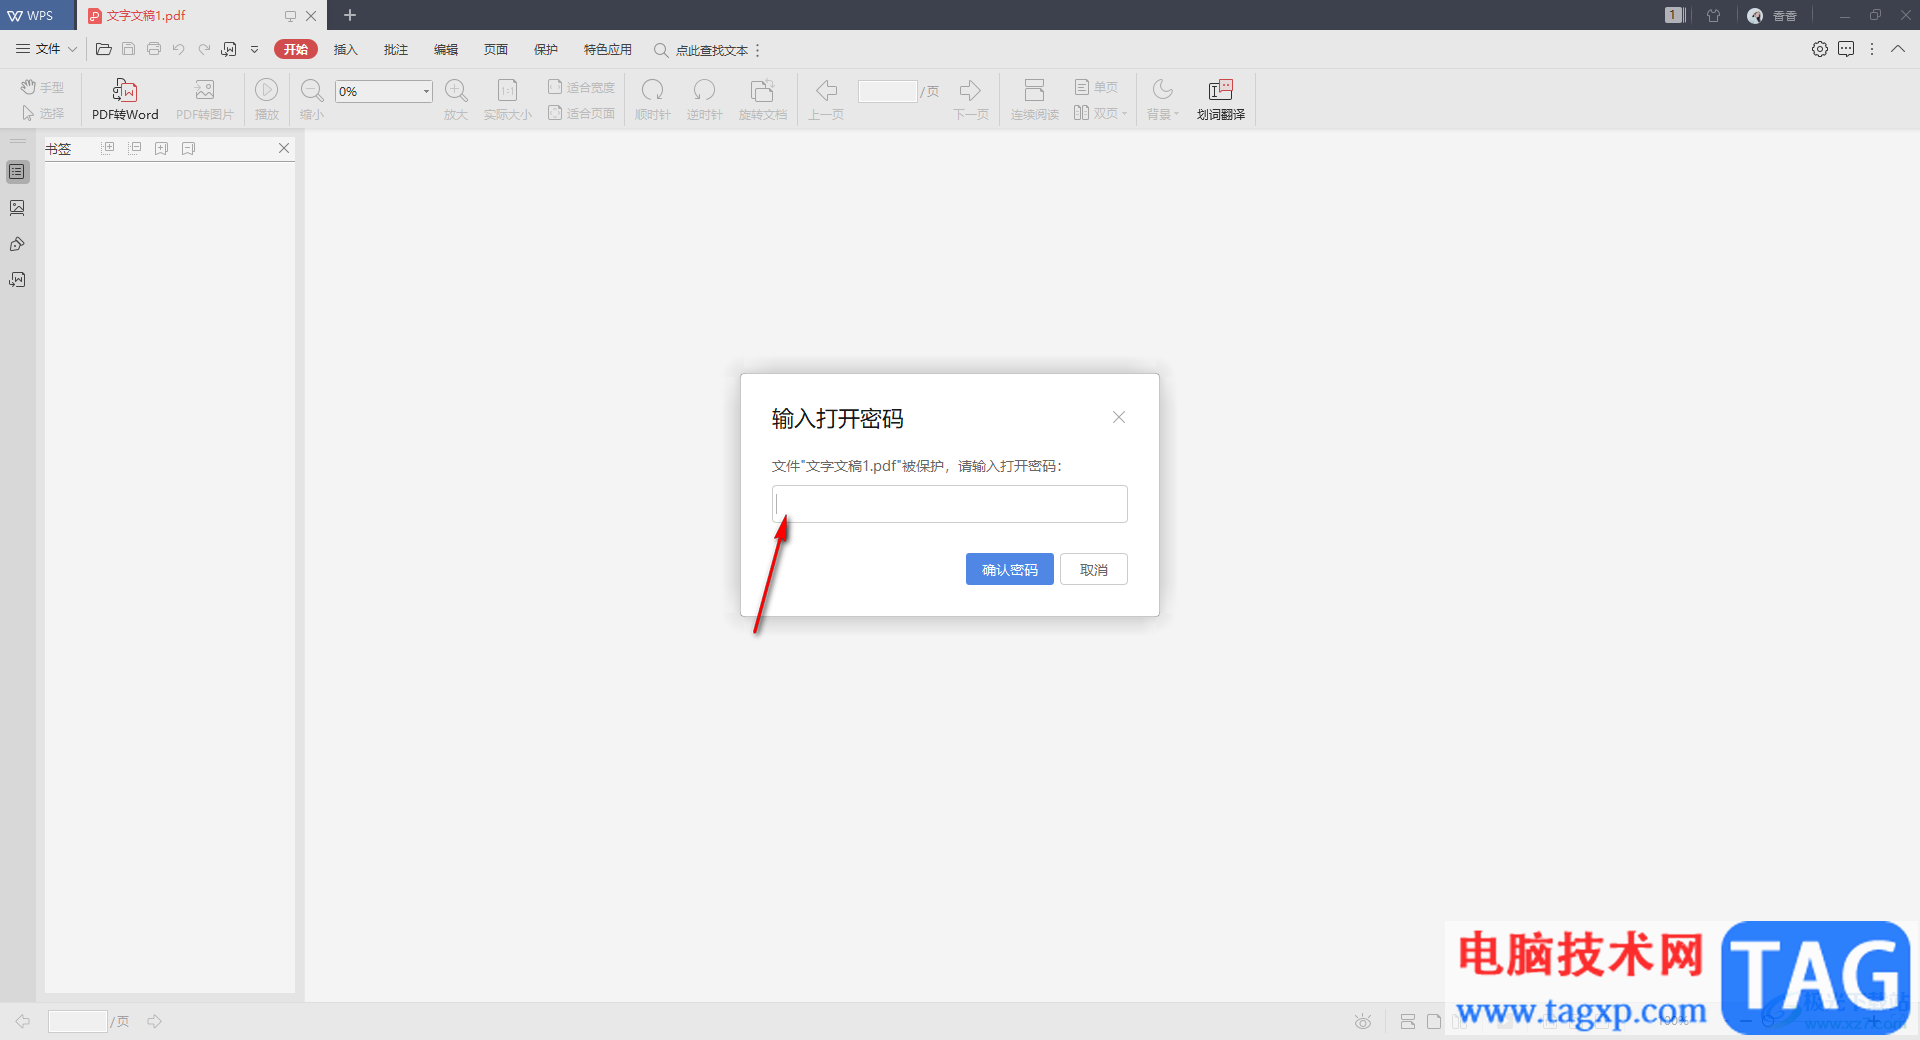Click the 划词翻译 translate button

click(x=1221, y=100)
